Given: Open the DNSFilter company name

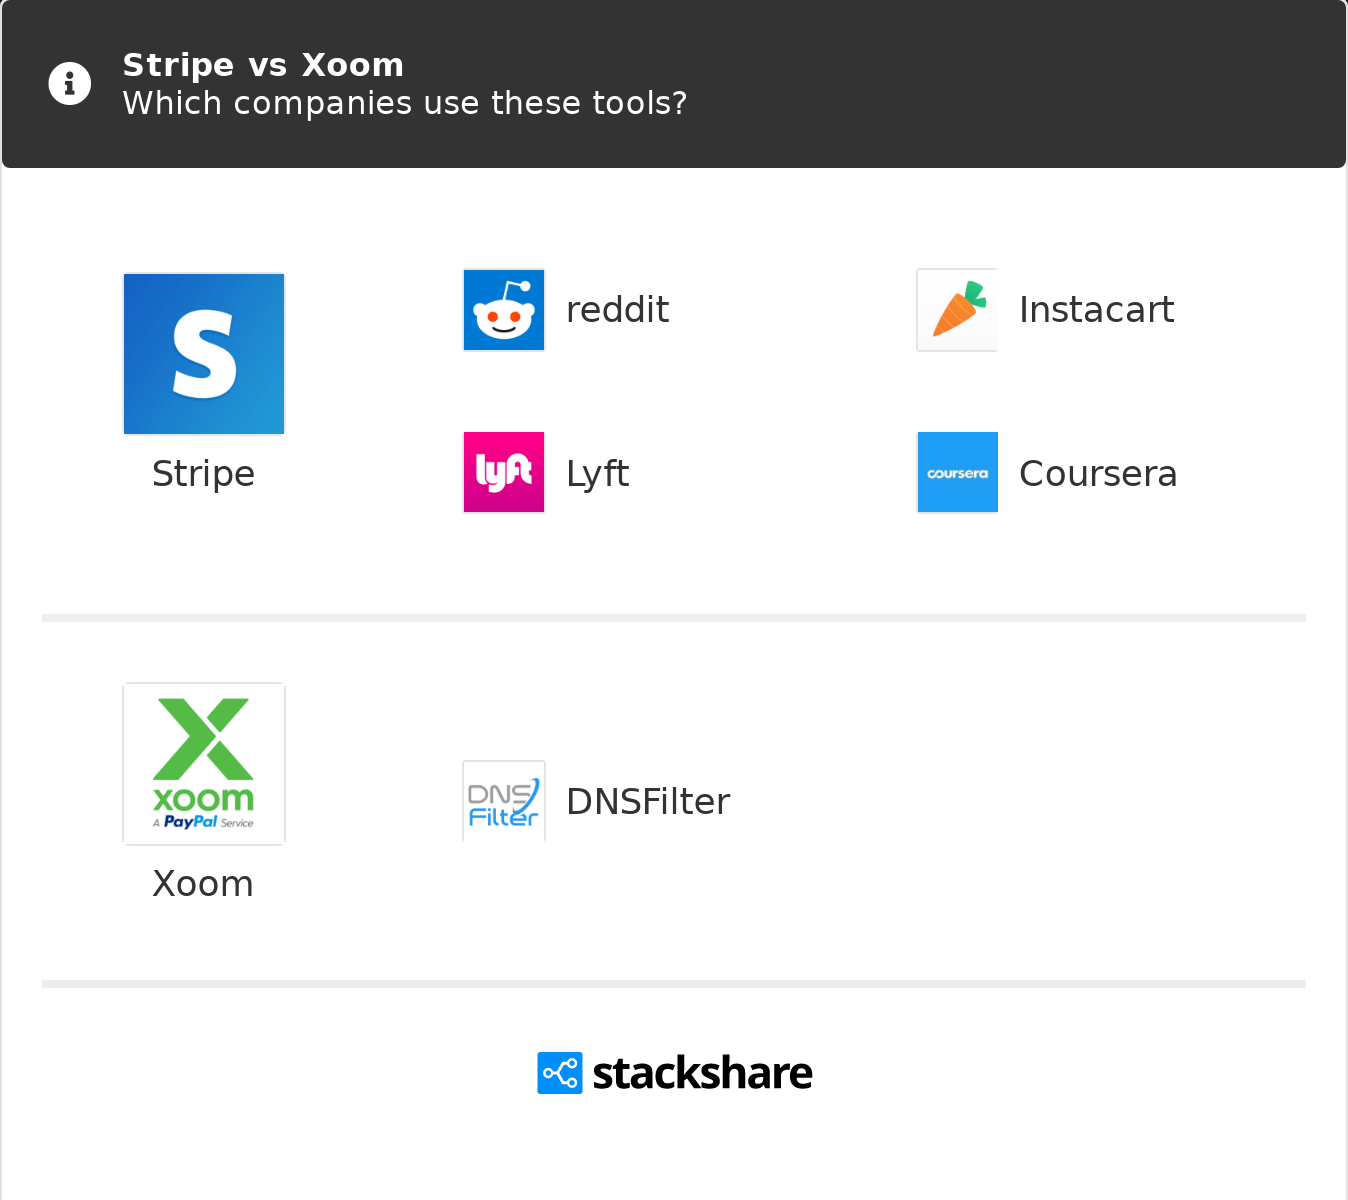Looking at the screenshot, I should tap(648, 802).
